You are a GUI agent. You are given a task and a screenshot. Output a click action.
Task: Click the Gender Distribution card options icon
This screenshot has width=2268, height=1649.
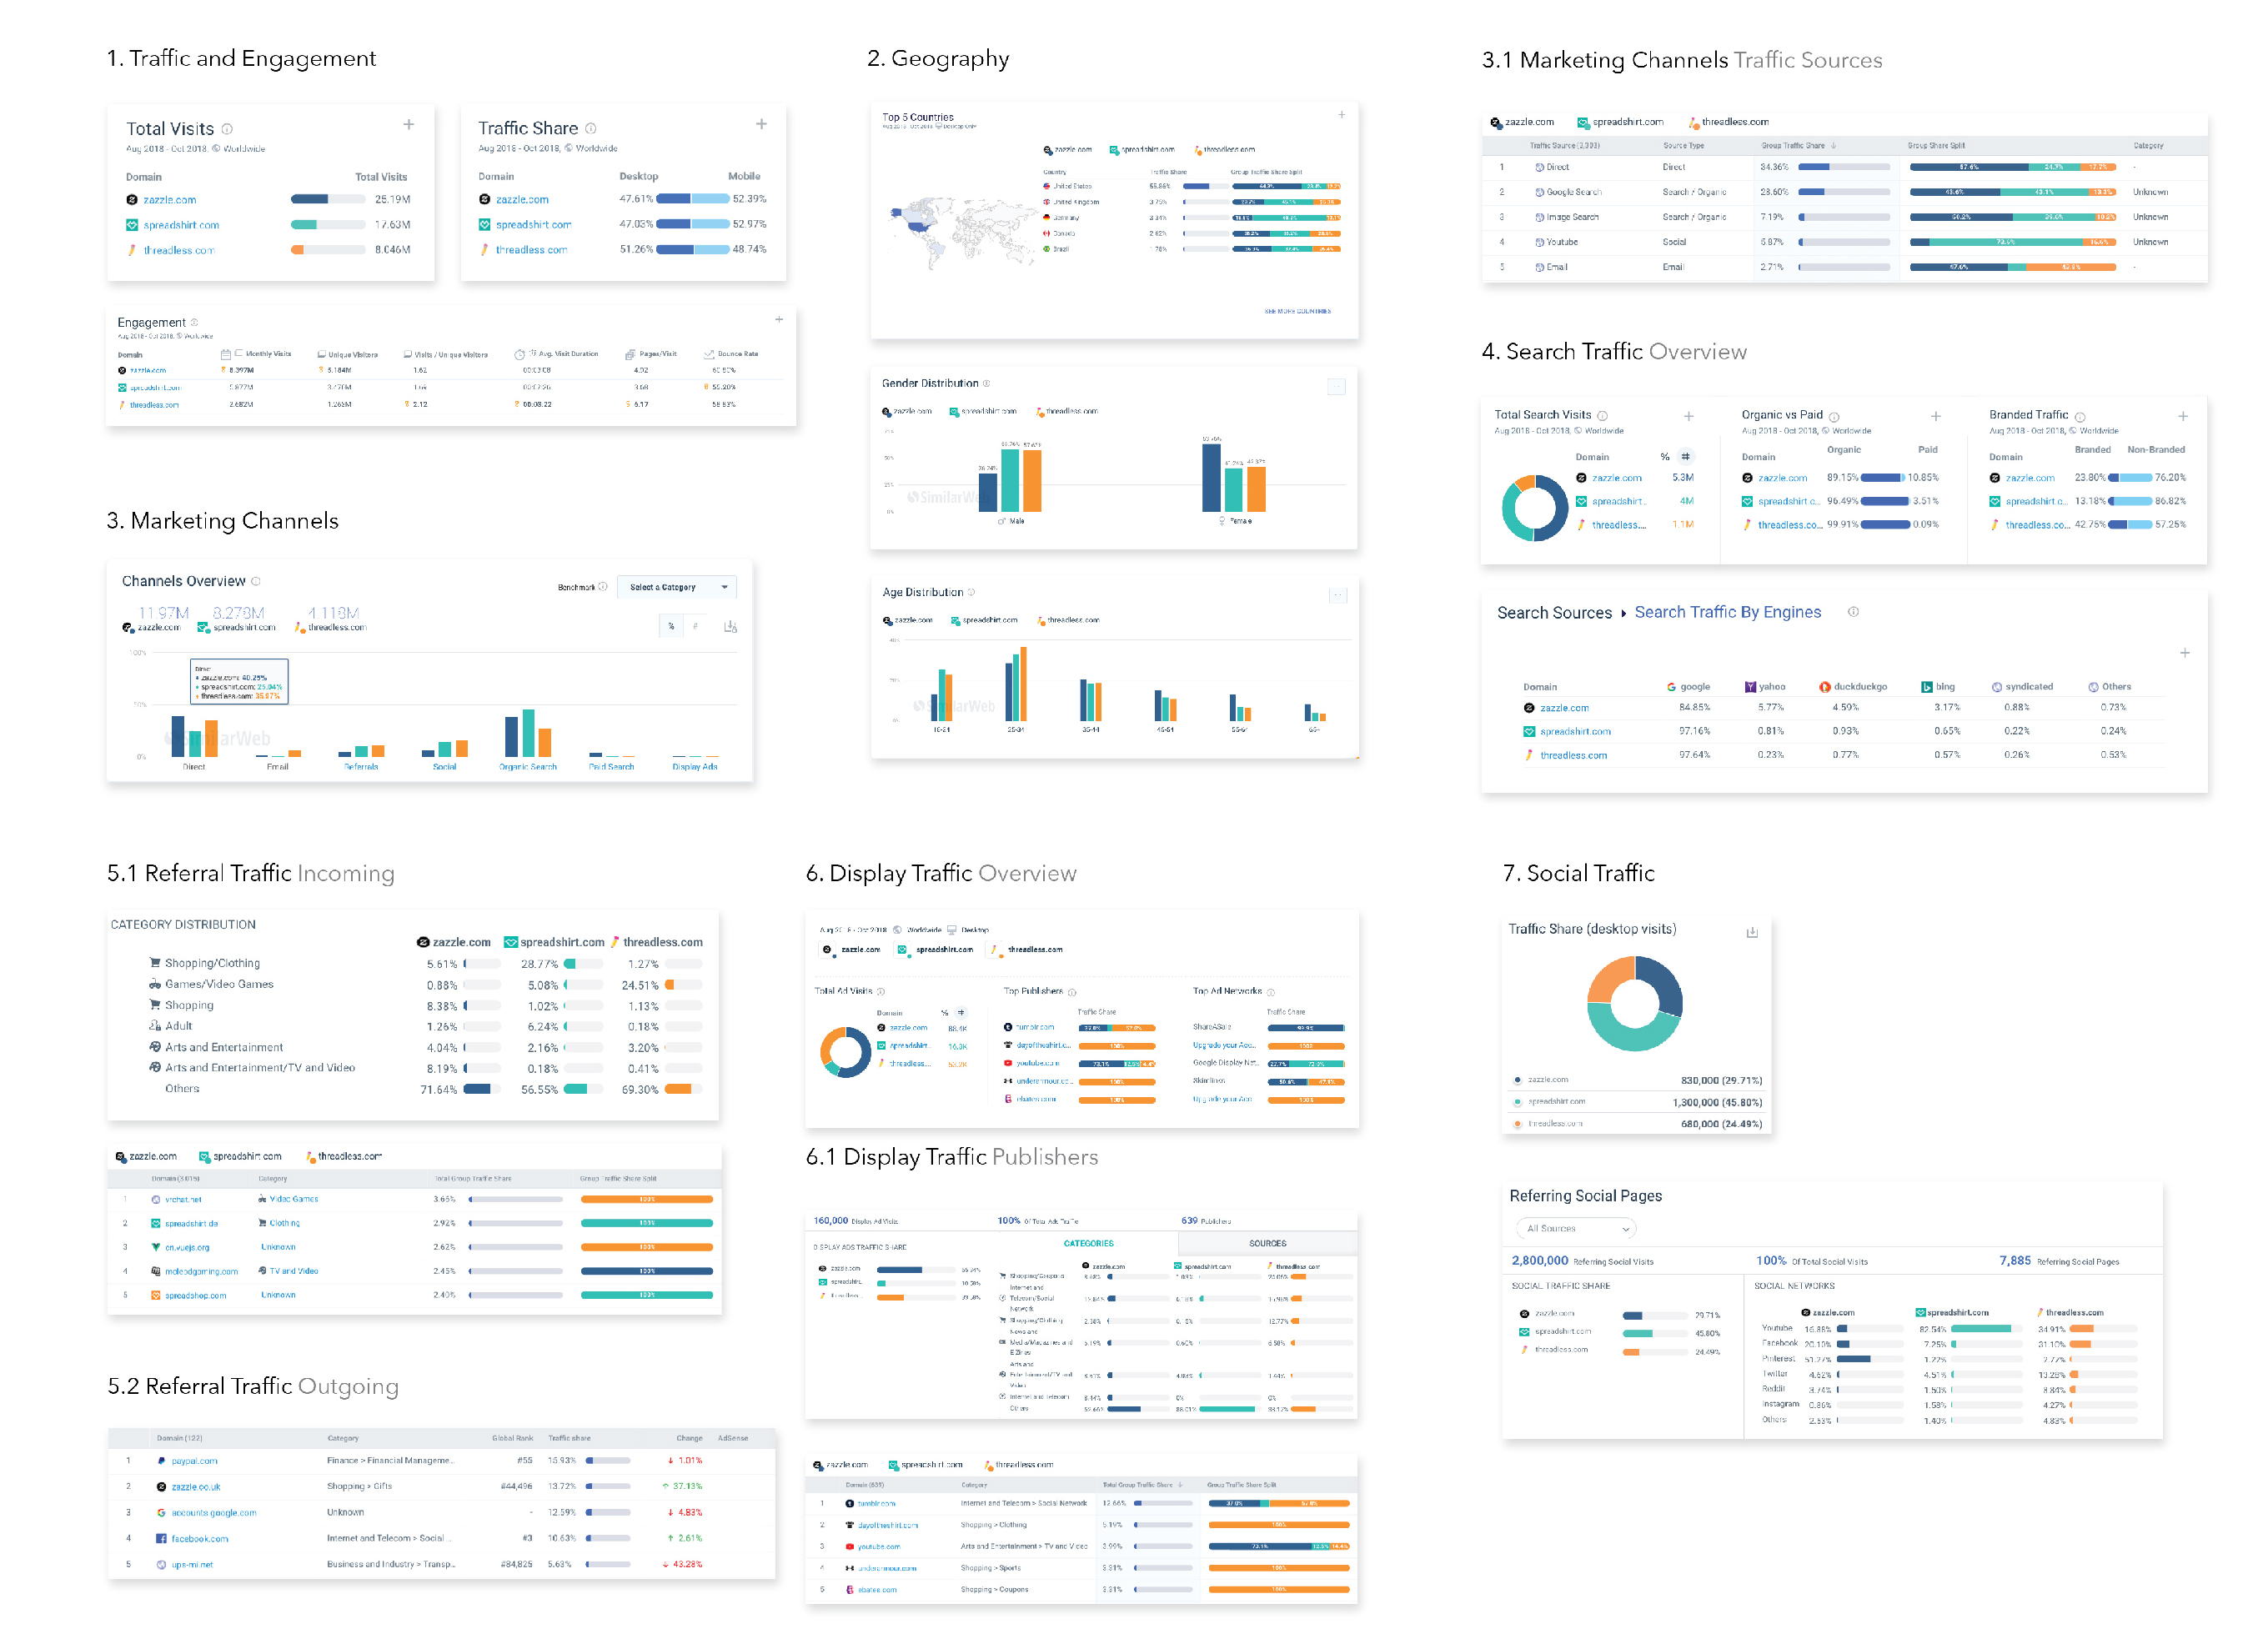click(x=1337, y=387)
